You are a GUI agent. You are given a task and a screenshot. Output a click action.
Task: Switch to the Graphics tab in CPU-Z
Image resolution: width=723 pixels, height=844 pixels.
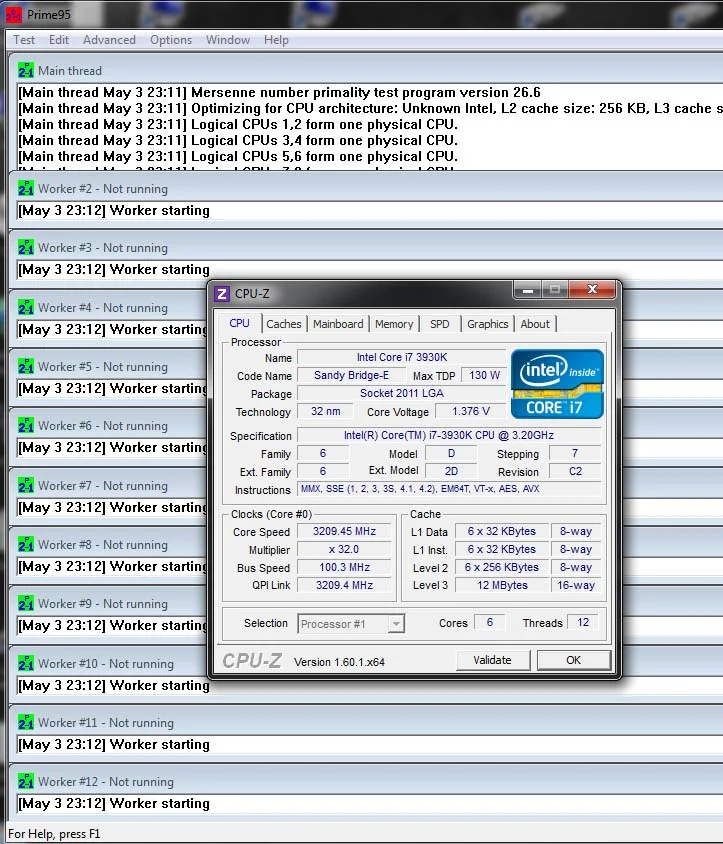[488, 324]
